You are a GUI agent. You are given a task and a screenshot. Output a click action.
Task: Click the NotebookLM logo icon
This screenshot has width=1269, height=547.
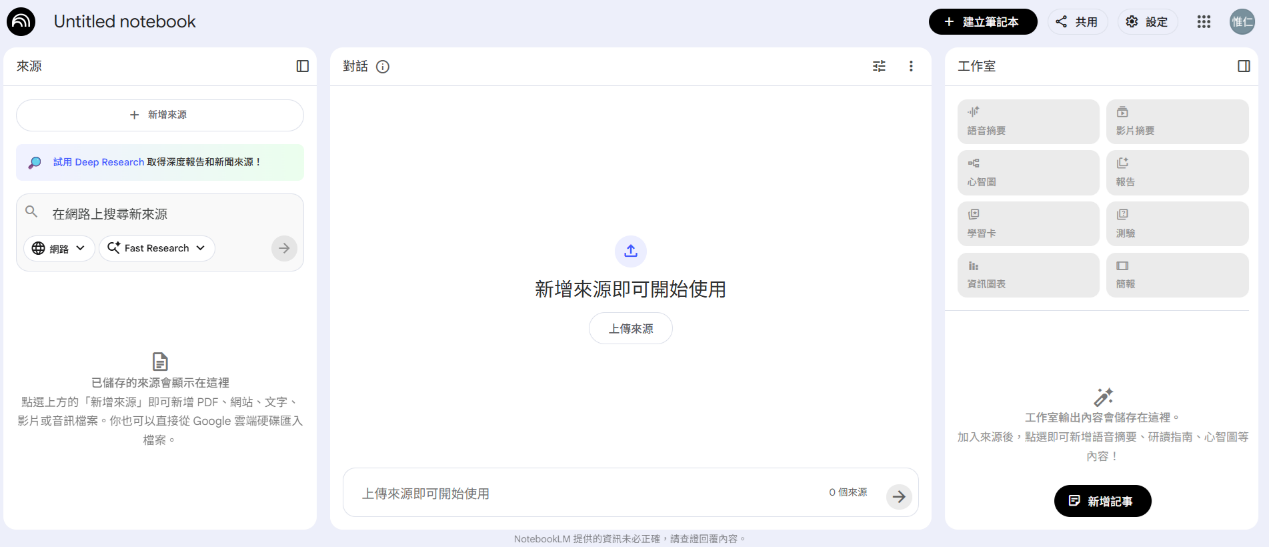point(21,21)
